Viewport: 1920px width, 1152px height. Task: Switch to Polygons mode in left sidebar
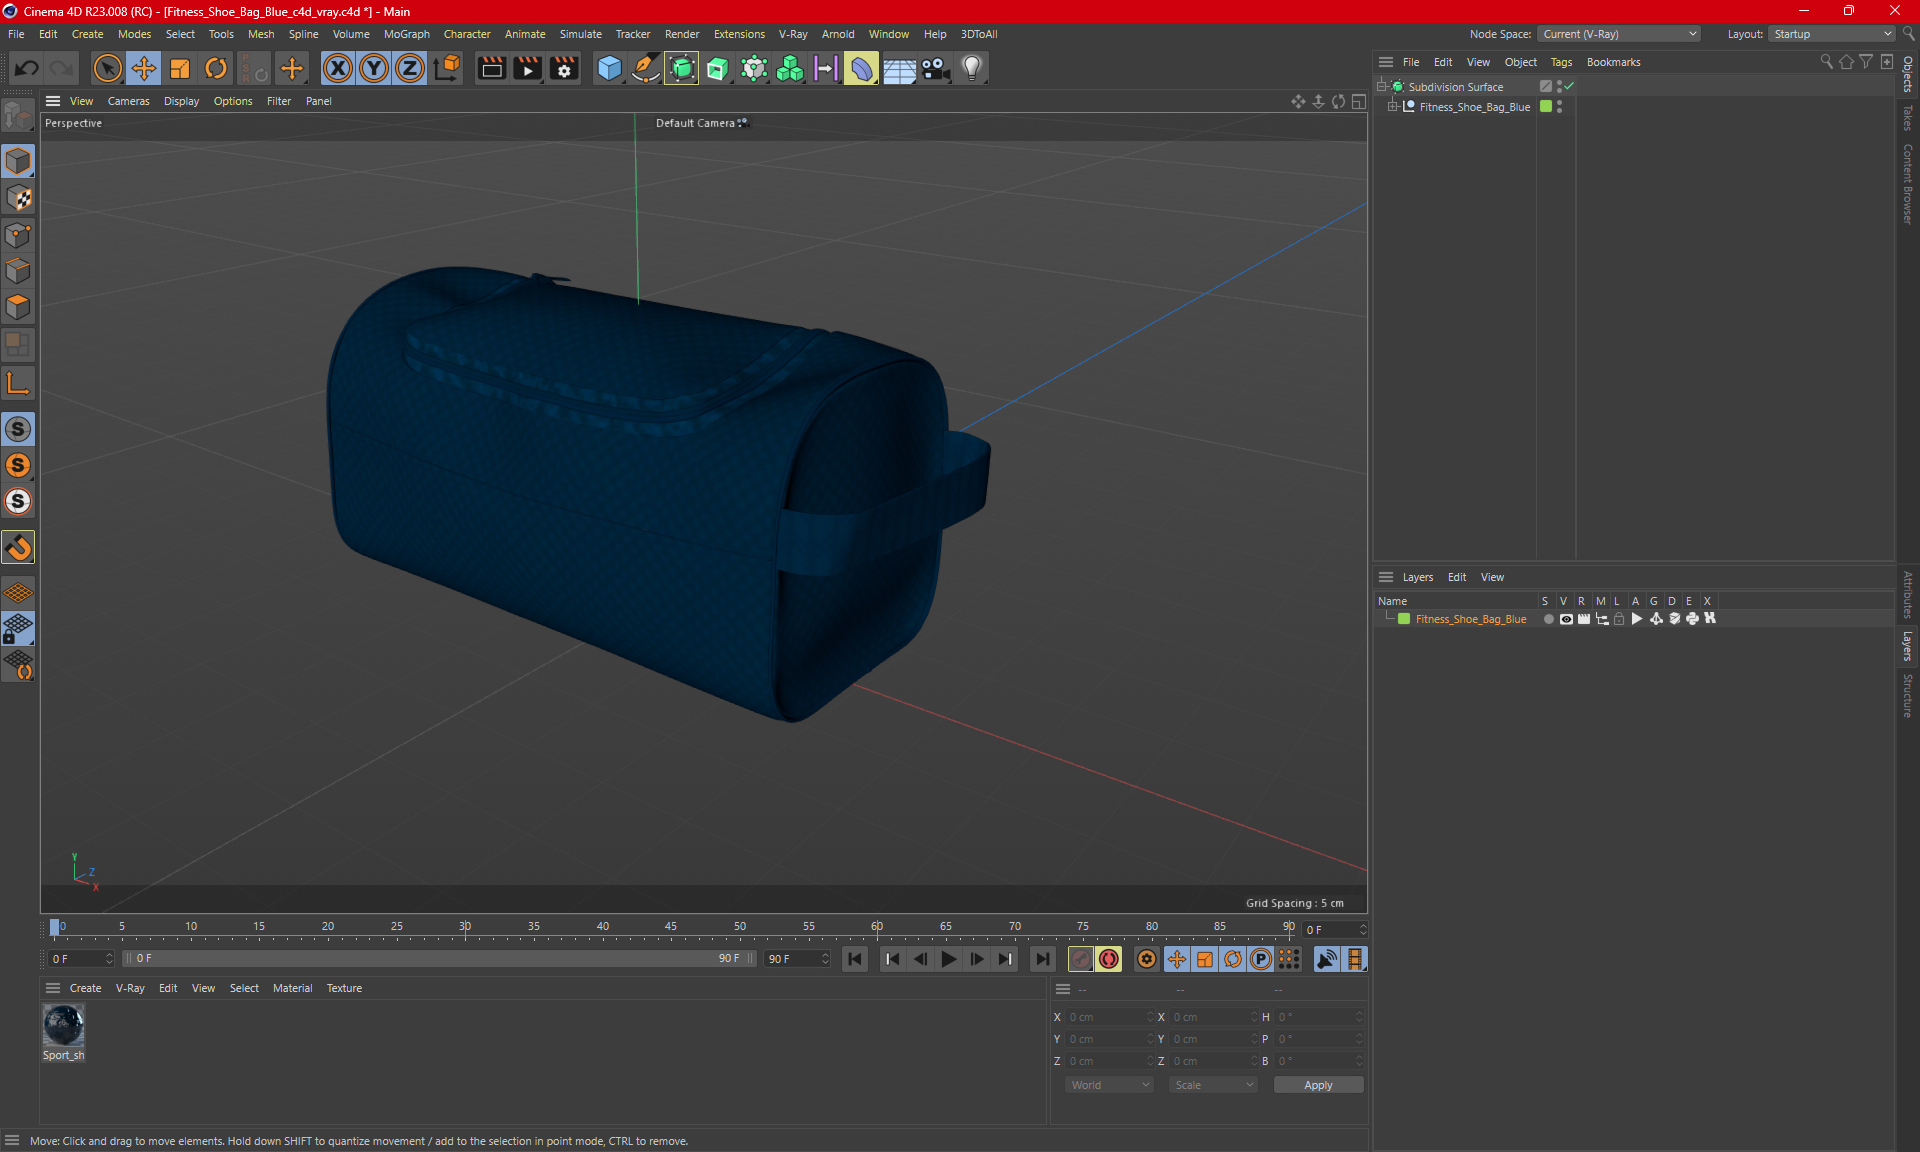pyautogui.click(x=18, y=307)
